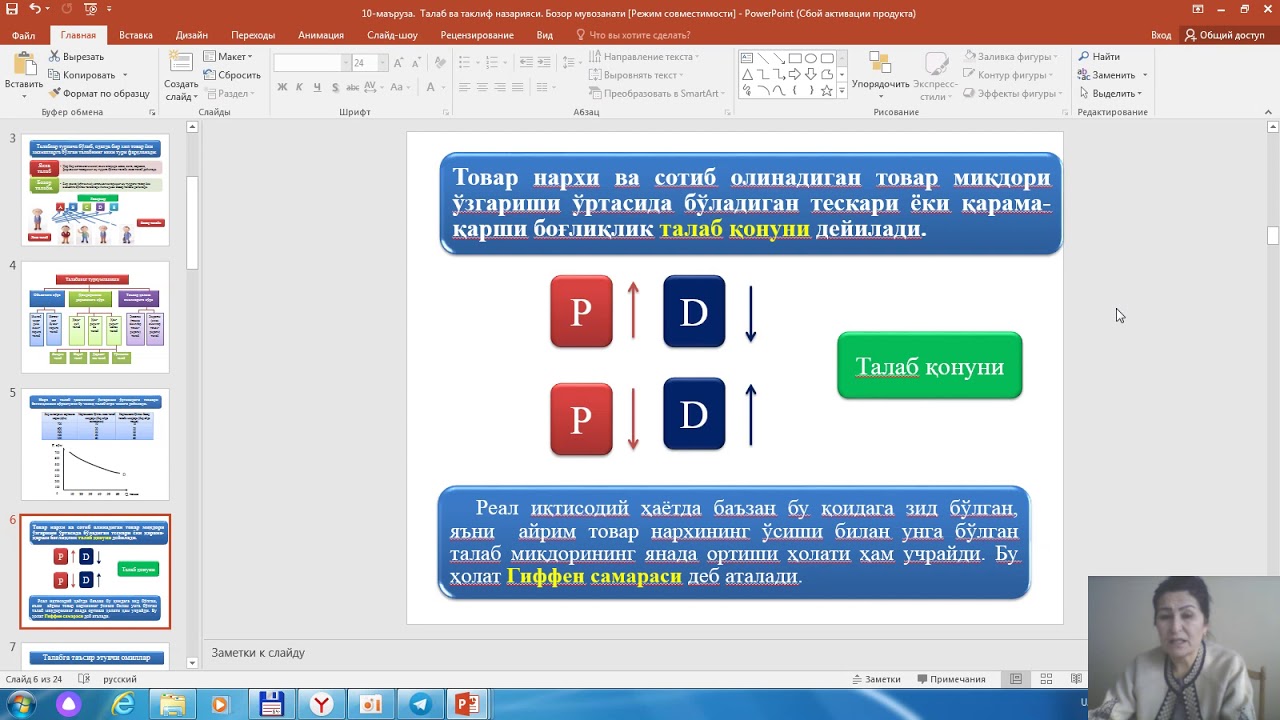Click the Вход sign-in link
Screen dimensions: 1280x720
click(1161, 35)
